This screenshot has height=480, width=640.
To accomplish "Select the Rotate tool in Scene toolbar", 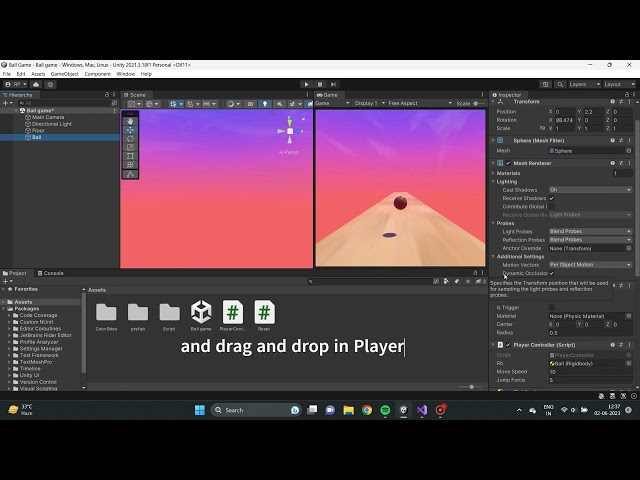I will (x=130, y=139).
